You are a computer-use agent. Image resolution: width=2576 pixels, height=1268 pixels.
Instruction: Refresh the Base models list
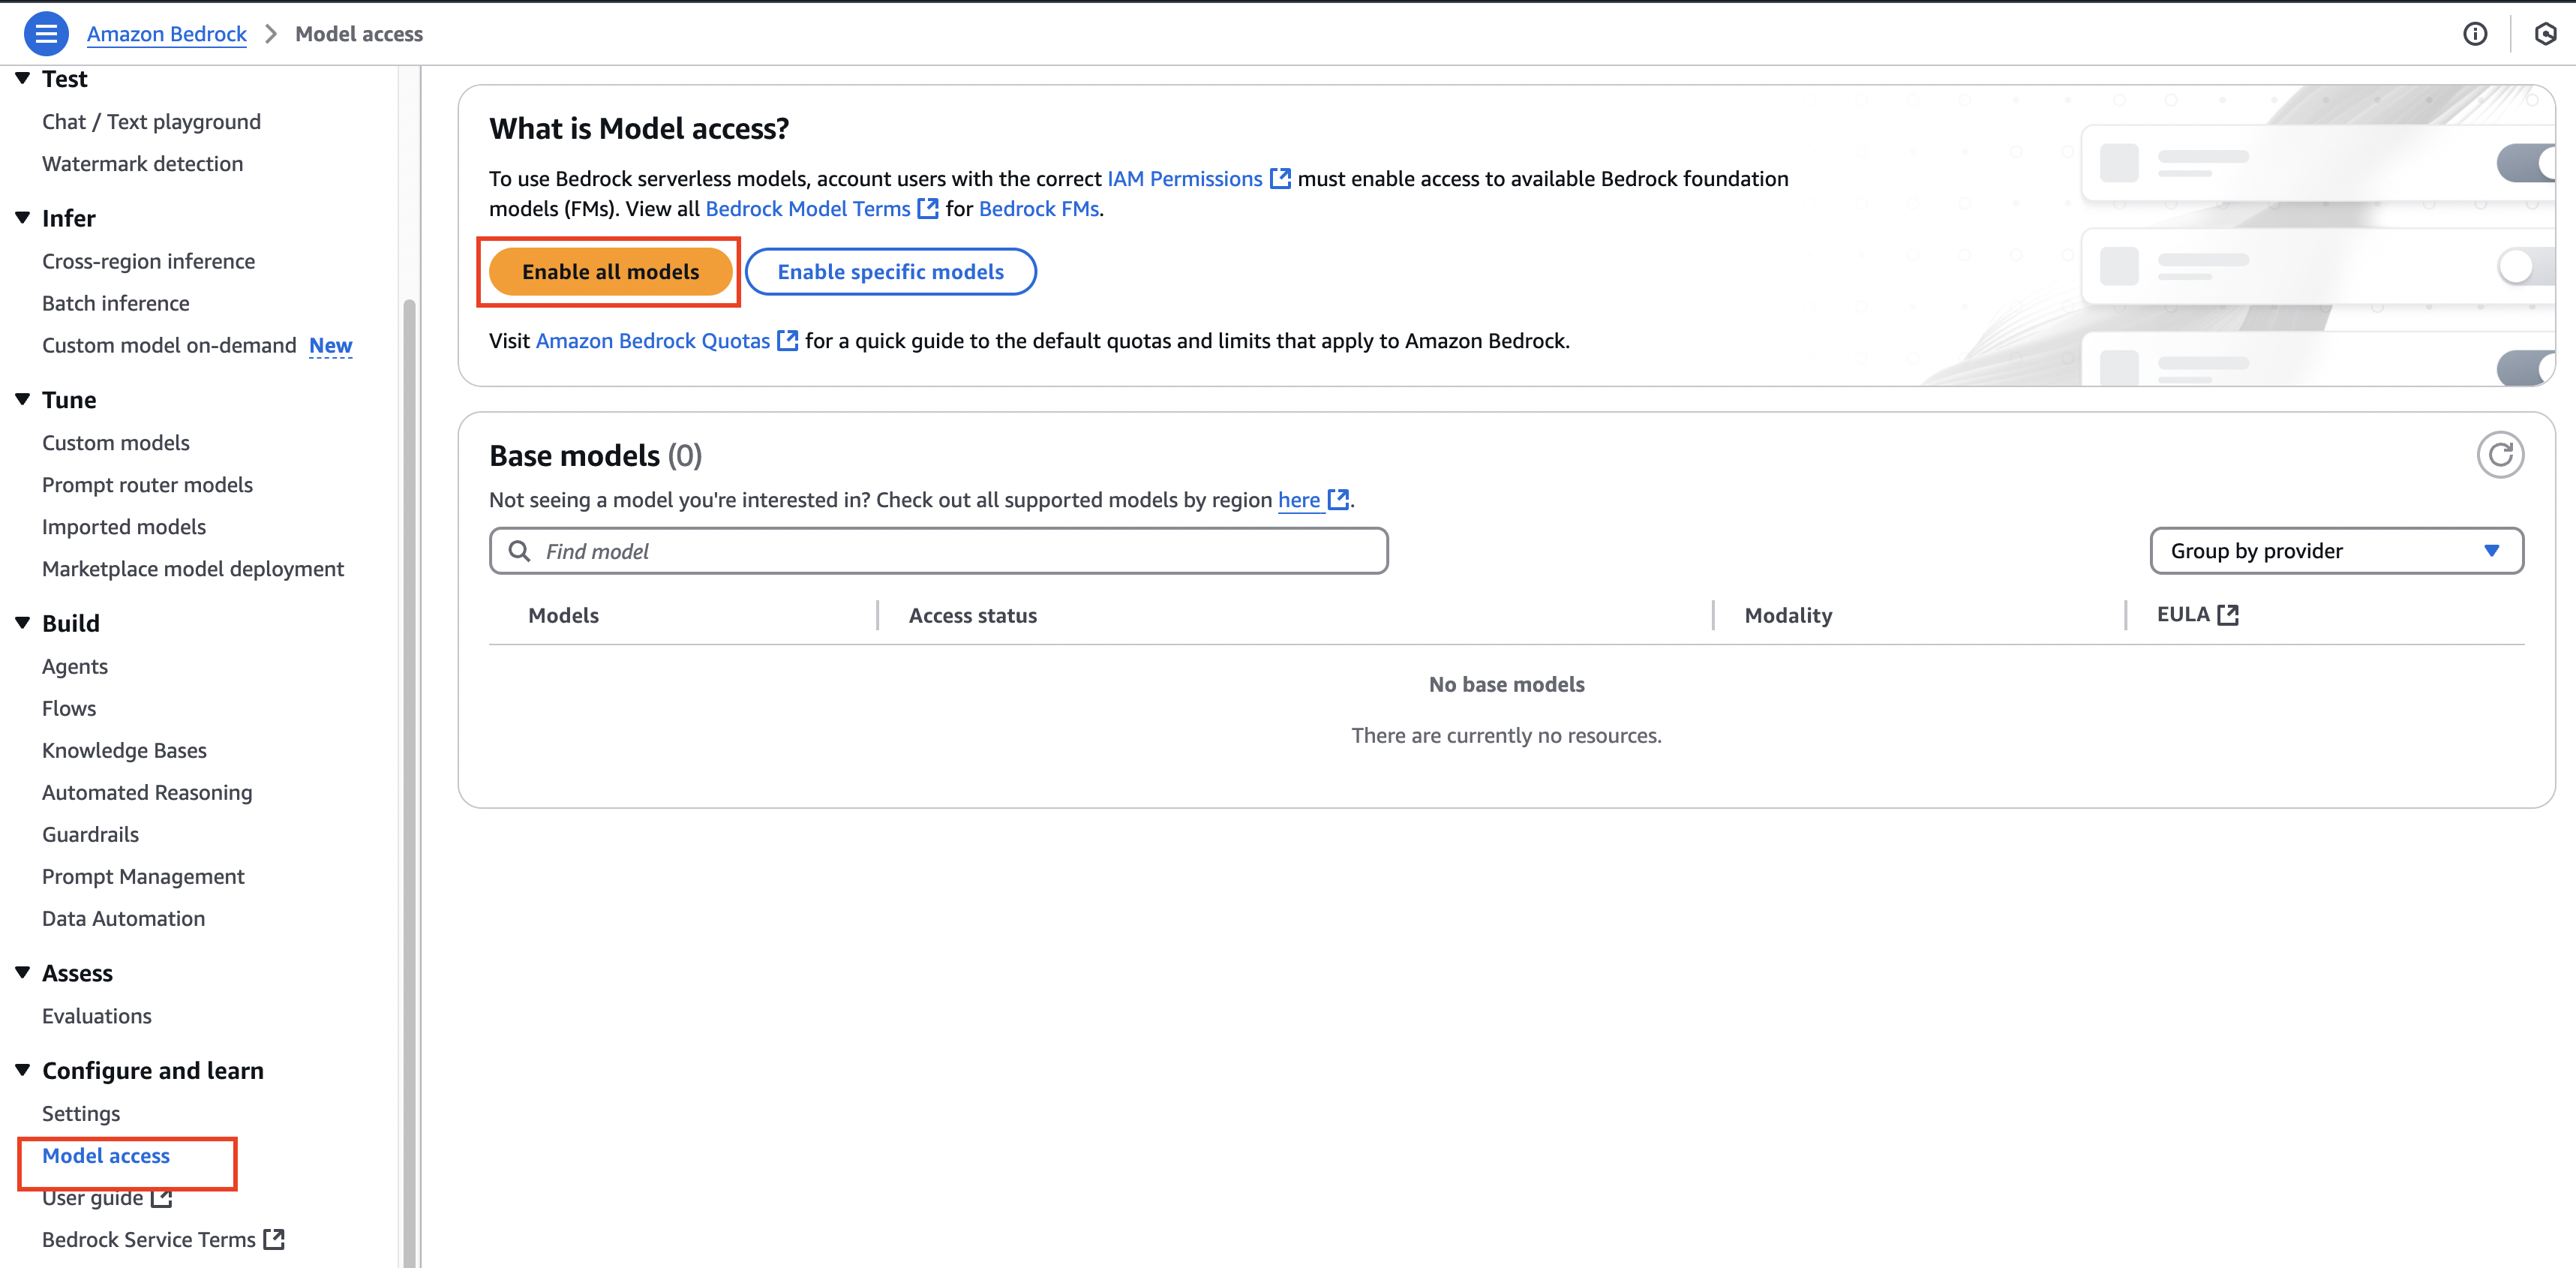(x=2500, y=456)
